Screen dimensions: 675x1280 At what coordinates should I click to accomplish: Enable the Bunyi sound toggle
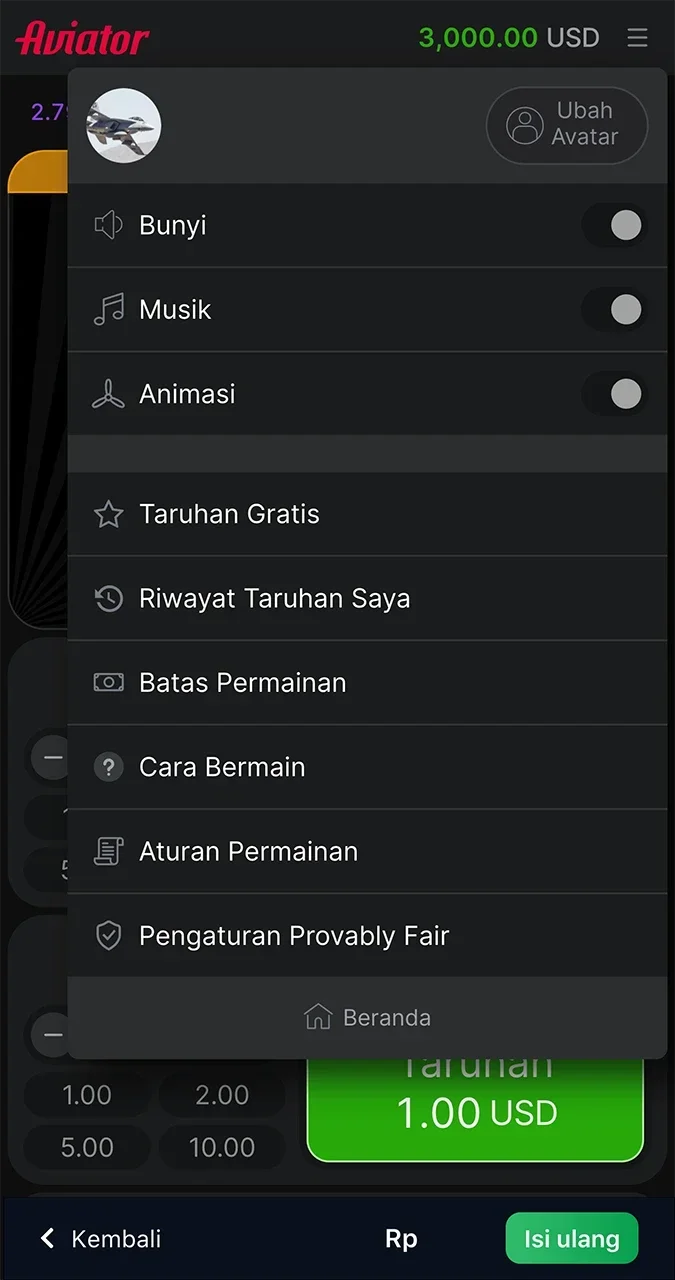pyautogui.click(x=614, y=225)
